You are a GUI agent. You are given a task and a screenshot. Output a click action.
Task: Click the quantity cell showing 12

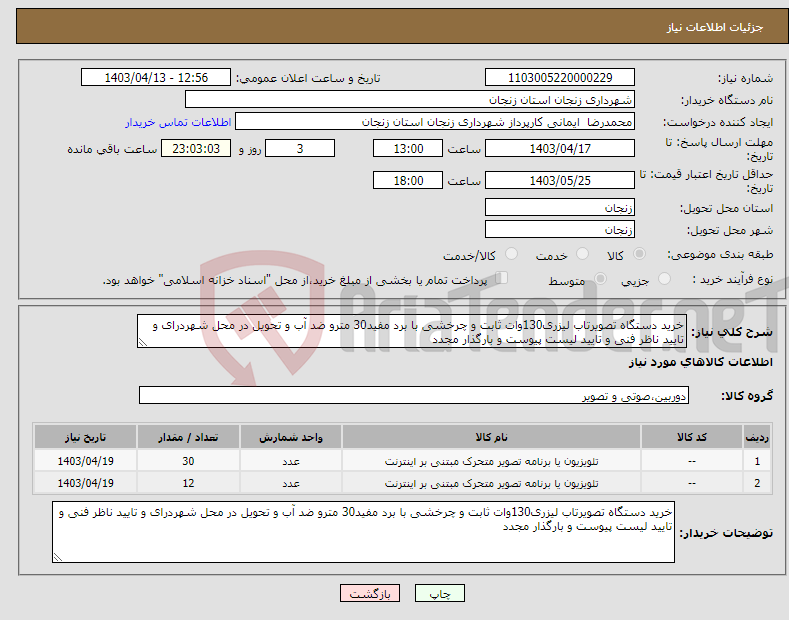click(x=188, y=483)
